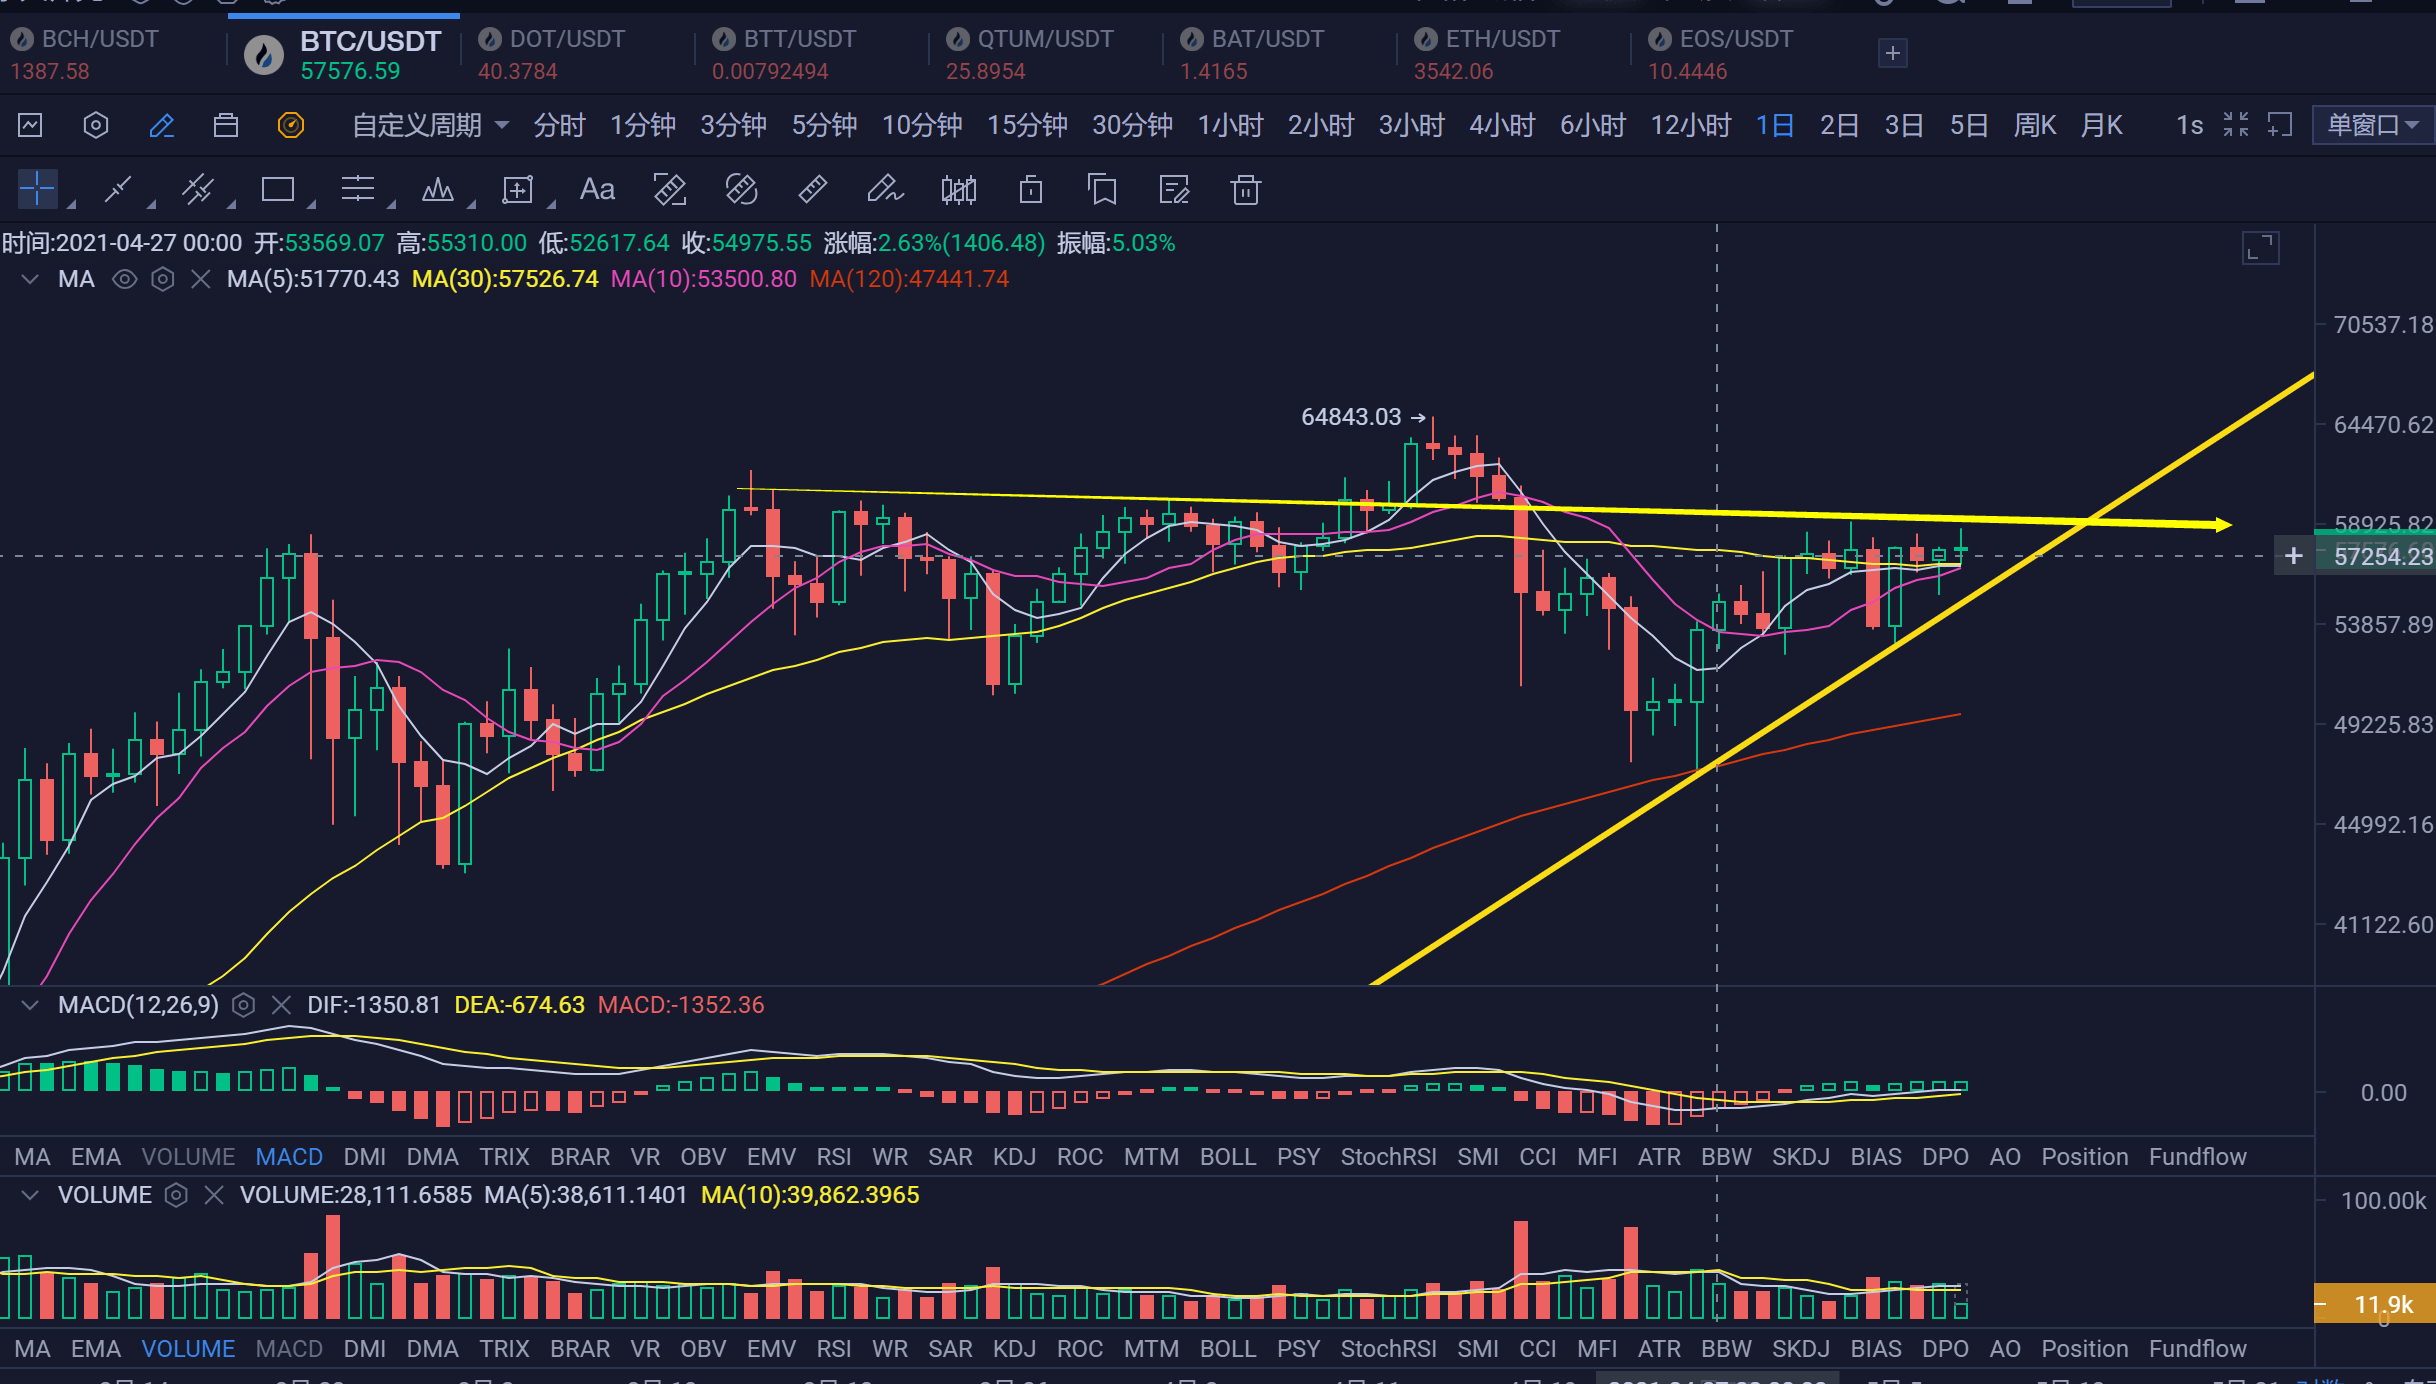2436x1384 pixels.
Task: Open the edit notes icon
Action: [1174, 189]
